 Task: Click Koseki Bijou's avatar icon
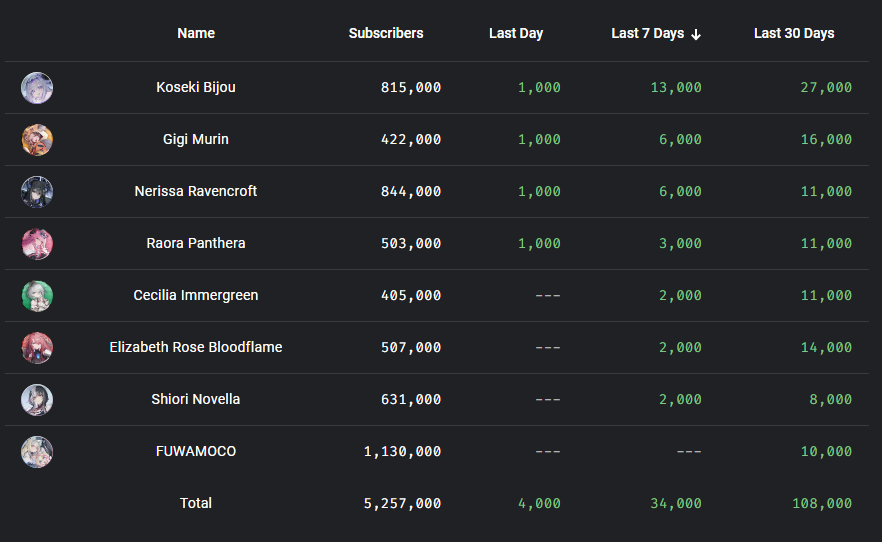(x=37, y=88)
